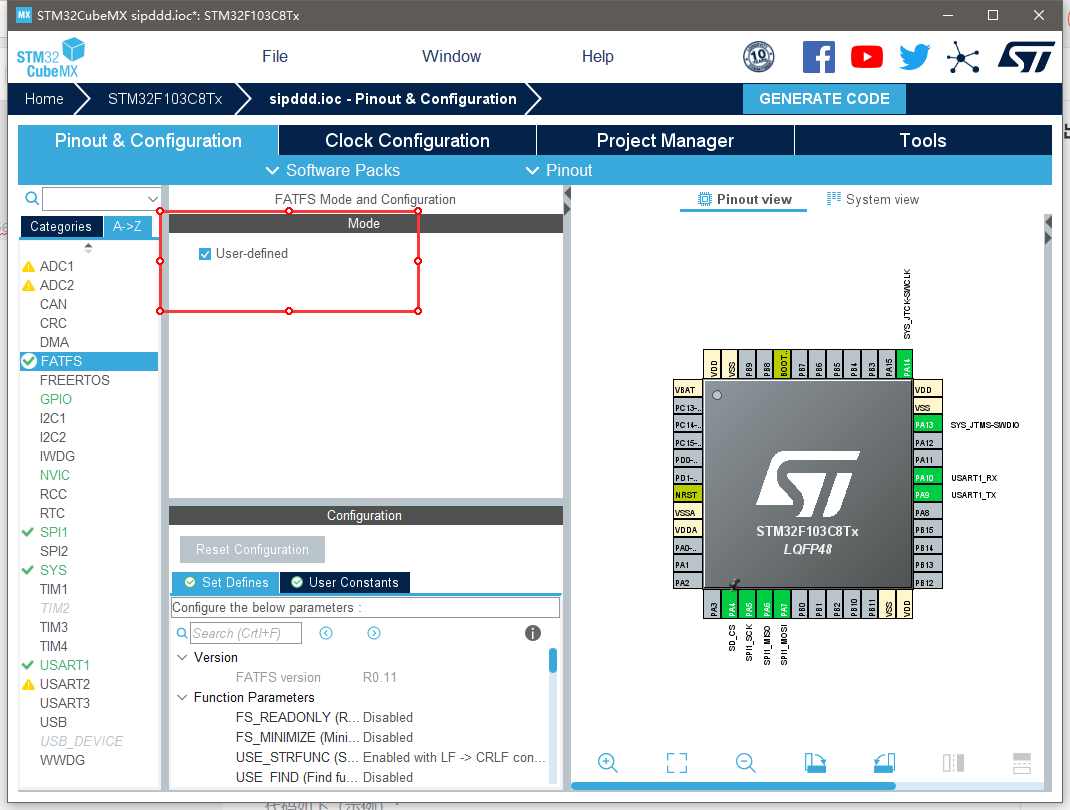Collapse the Function Parameters section
The height and width of the screenshot is (810, 1070).
[x=181, y=697]
